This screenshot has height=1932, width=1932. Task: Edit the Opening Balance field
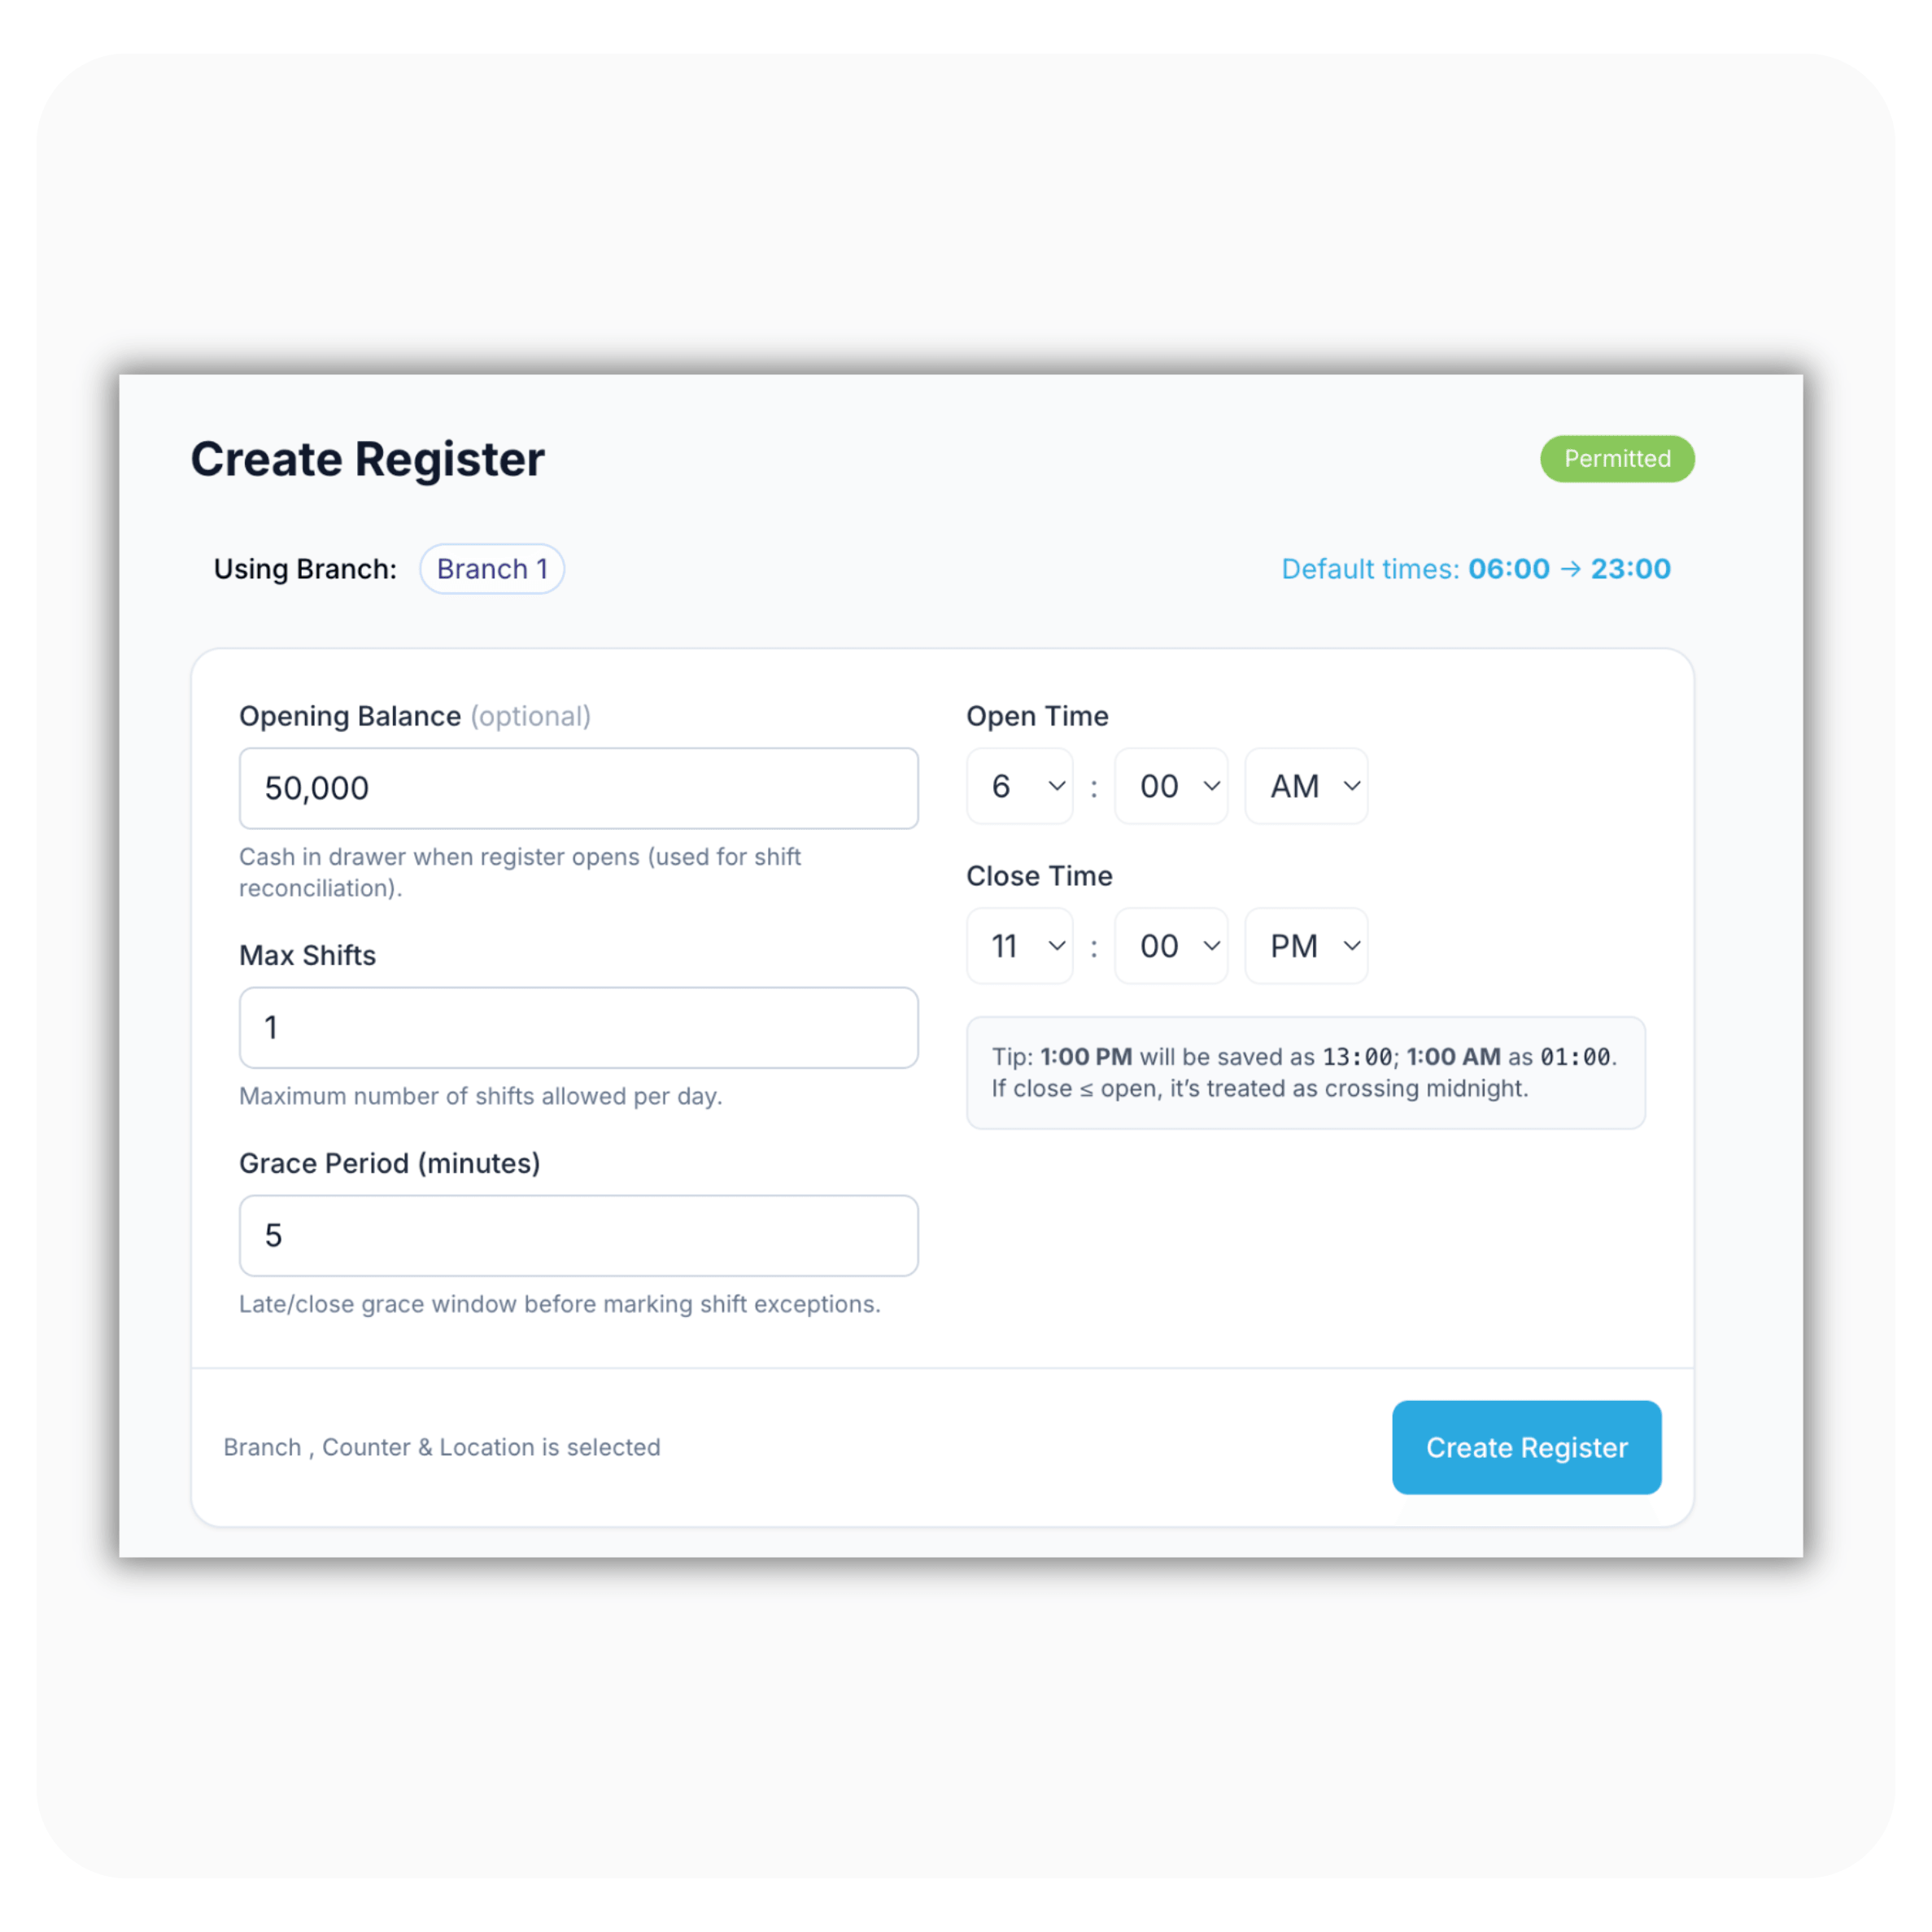578,788
